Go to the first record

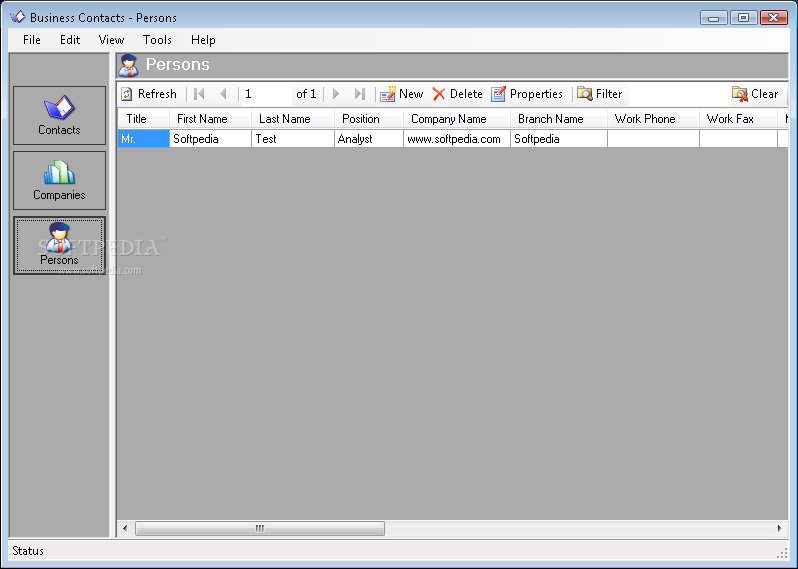199,94
